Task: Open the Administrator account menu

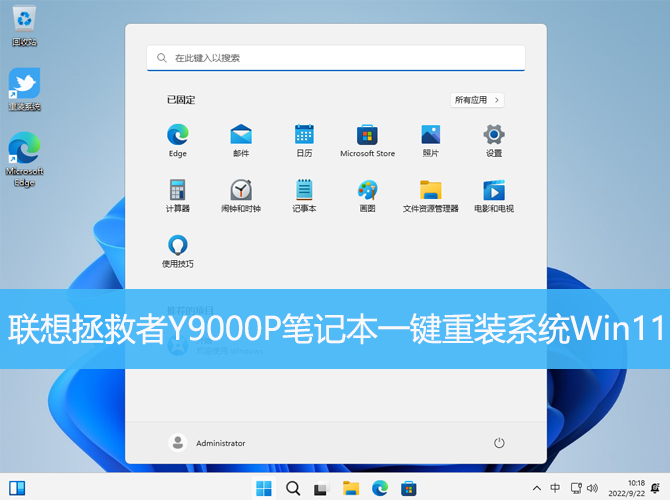Action: (x=208, y=442)
